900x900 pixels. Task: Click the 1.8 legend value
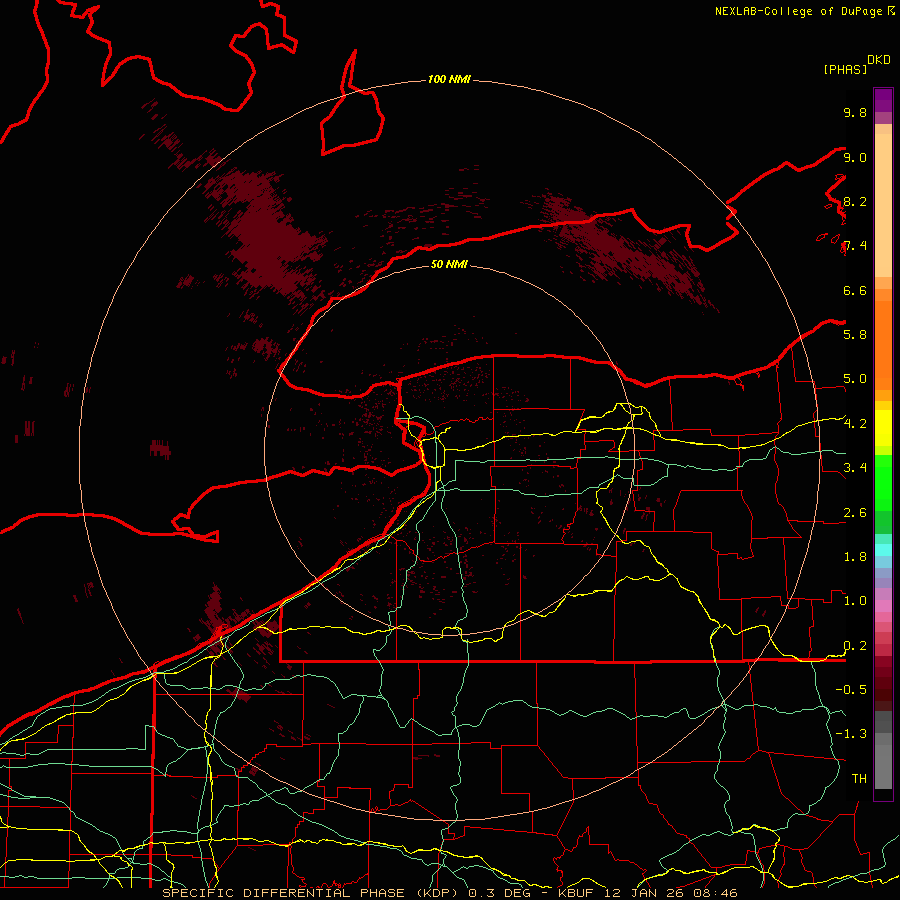855,556
